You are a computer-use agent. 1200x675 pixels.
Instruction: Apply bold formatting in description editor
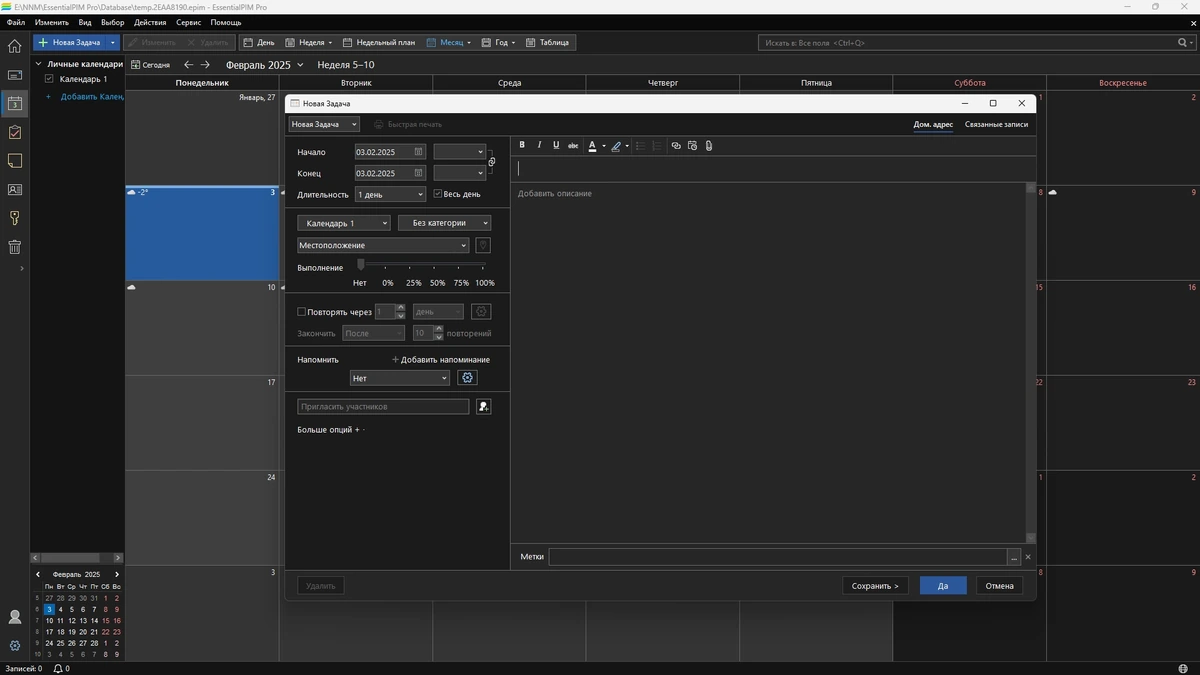[522, 145]
